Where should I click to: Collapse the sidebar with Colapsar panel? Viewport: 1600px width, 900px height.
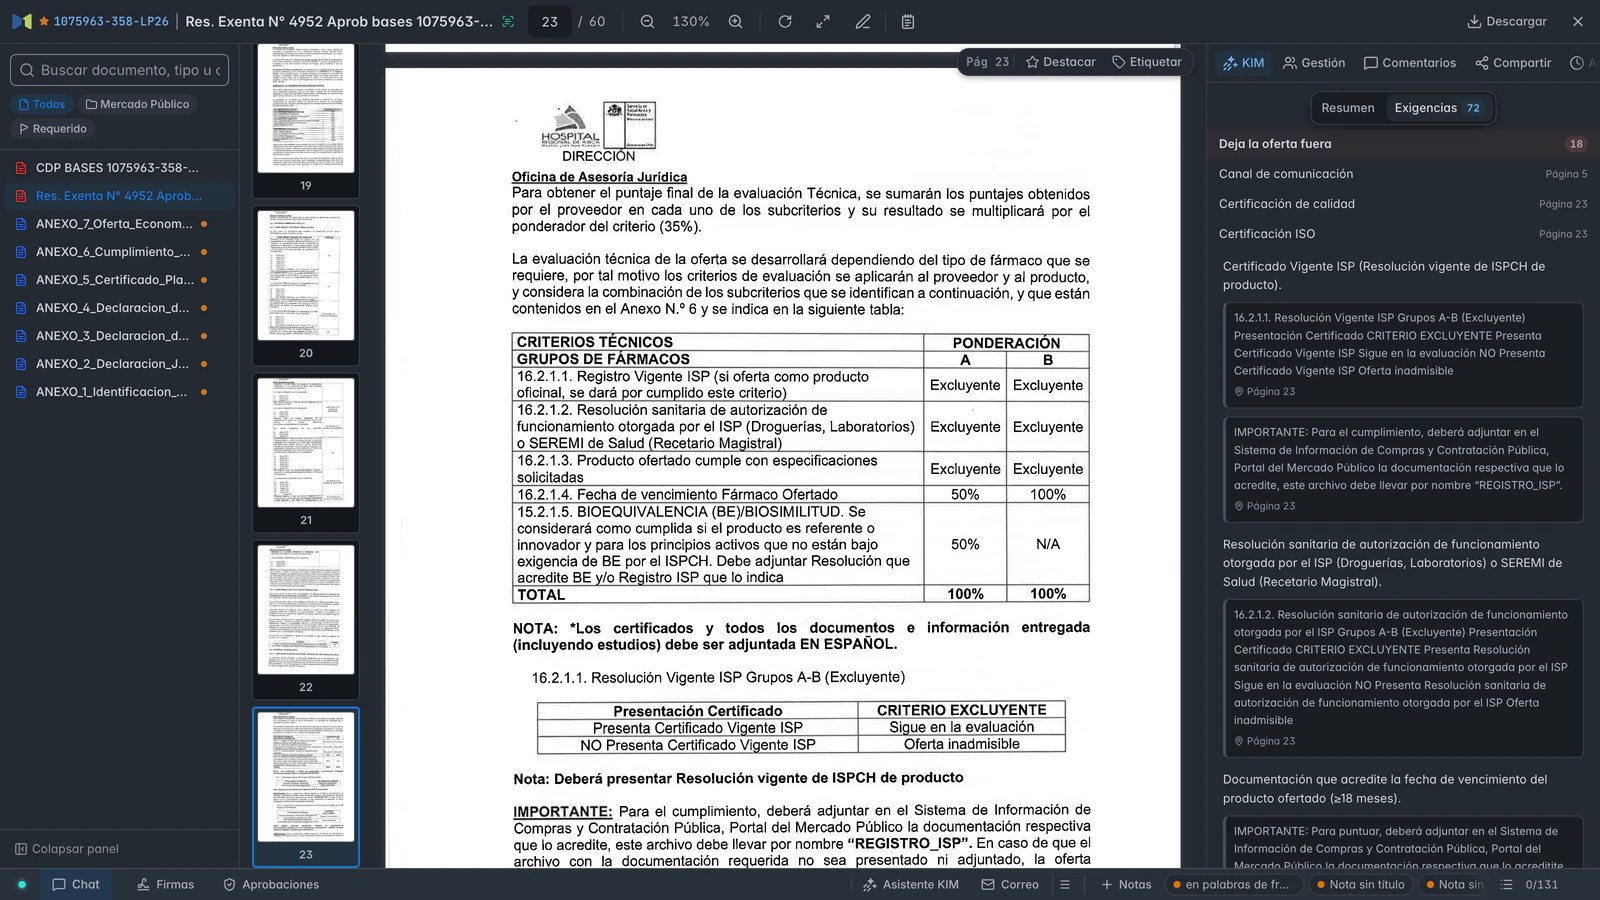point(66,849)
